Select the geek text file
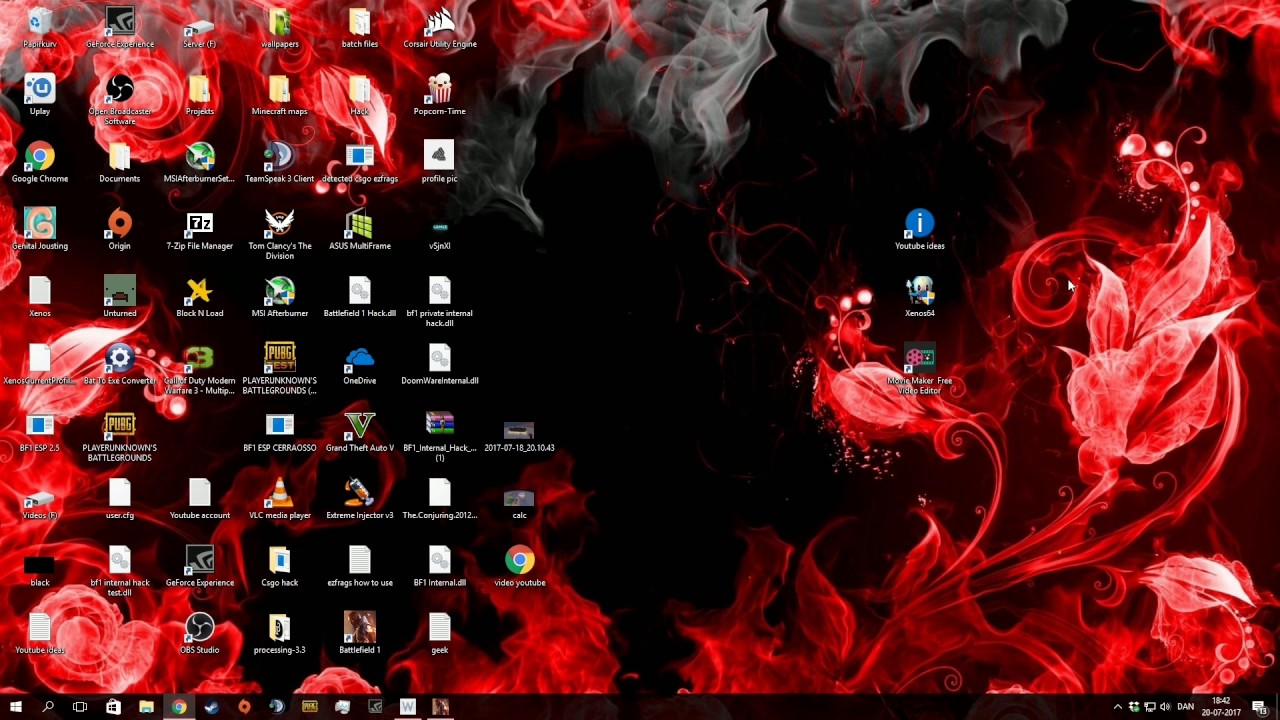 click(x=439, y=631)
